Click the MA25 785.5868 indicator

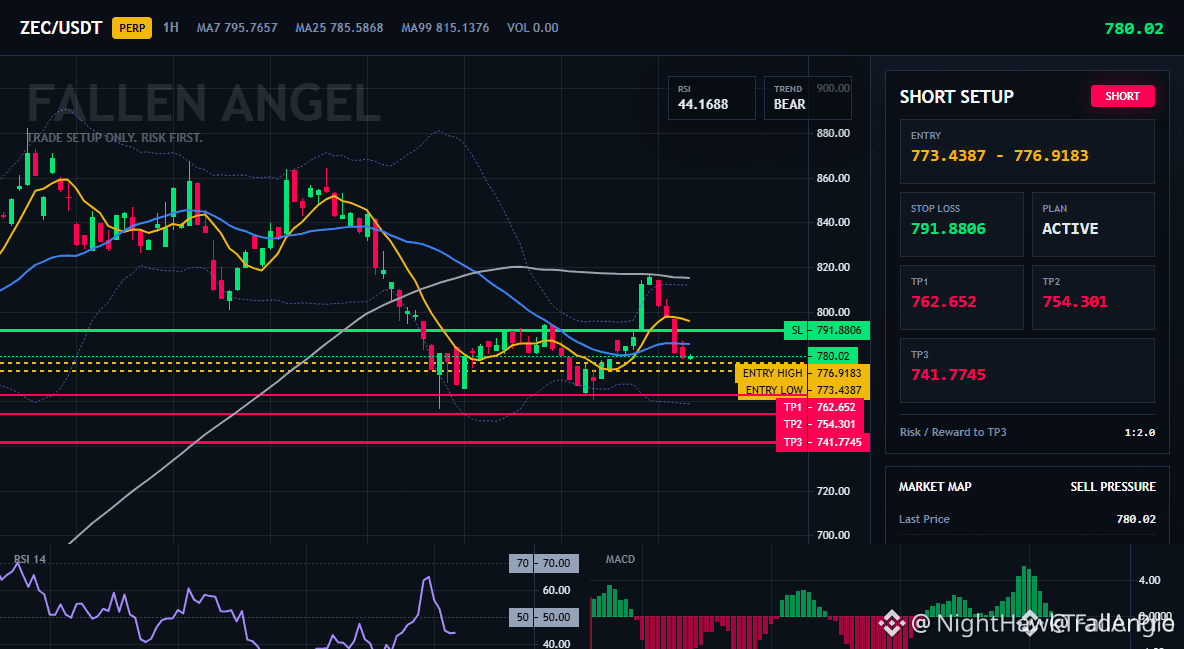339,28
